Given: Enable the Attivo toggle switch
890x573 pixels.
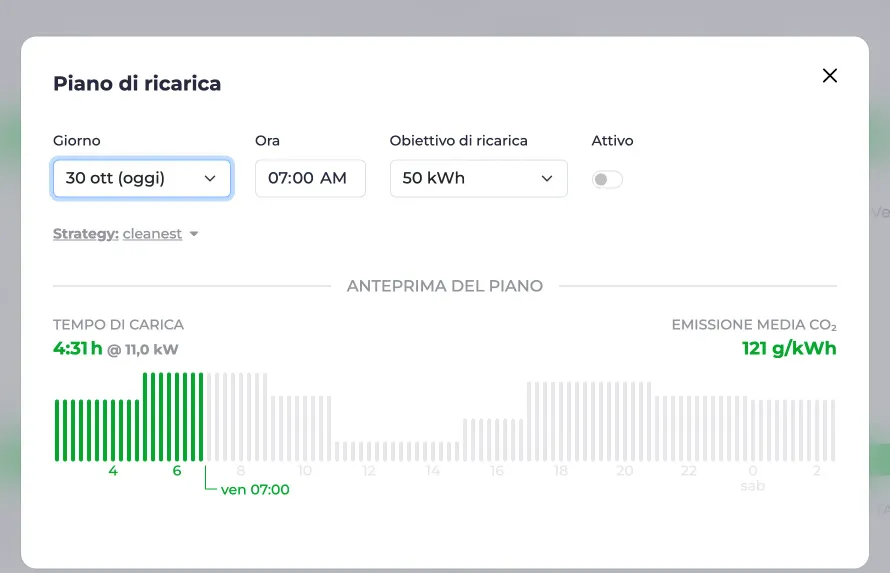Looking at the screenshot, I should tap(607, 179).
